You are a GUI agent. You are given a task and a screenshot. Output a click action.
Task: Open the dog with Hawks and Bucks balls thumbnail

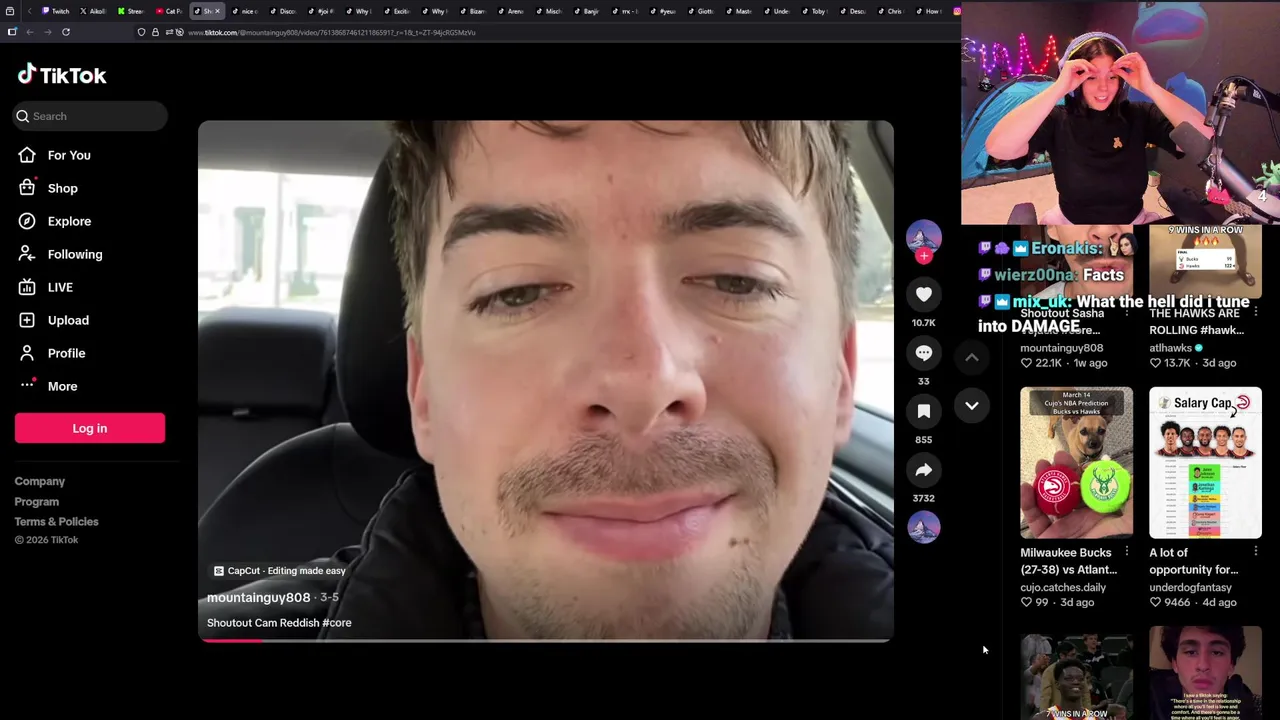click(1076, 463)
